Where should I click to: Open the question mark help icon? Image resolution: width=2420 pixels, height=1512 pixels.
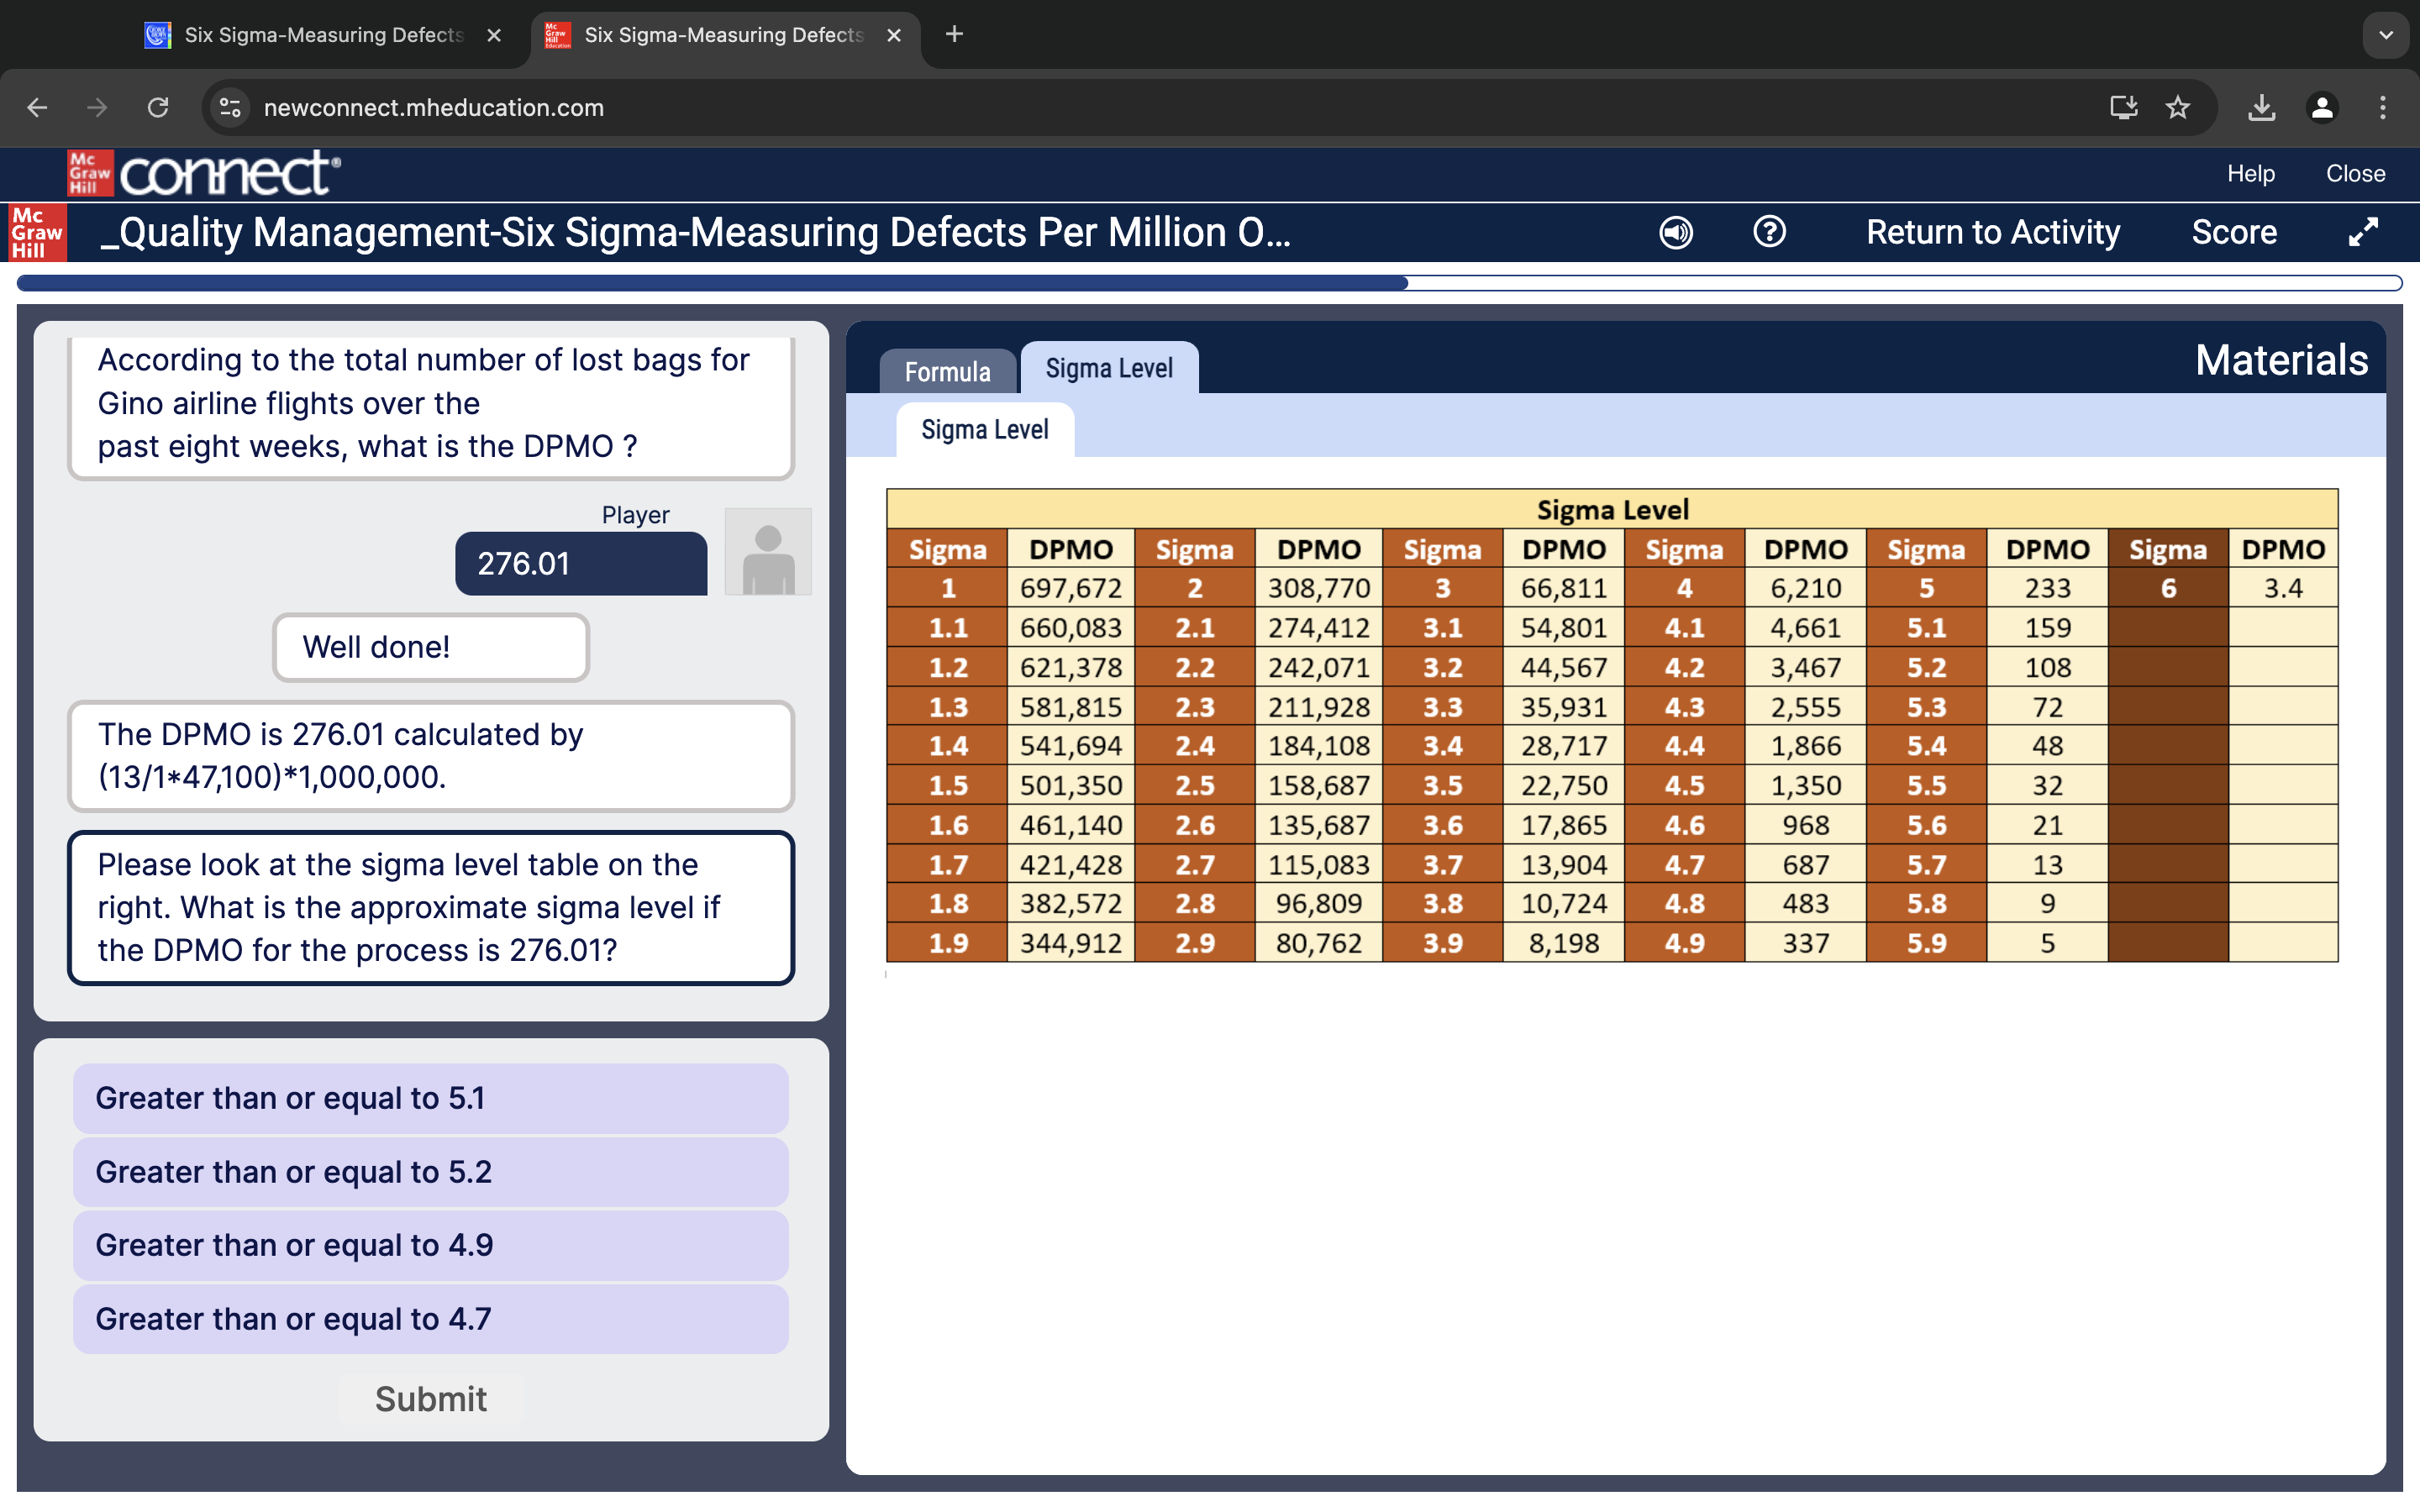point(1769,233)
